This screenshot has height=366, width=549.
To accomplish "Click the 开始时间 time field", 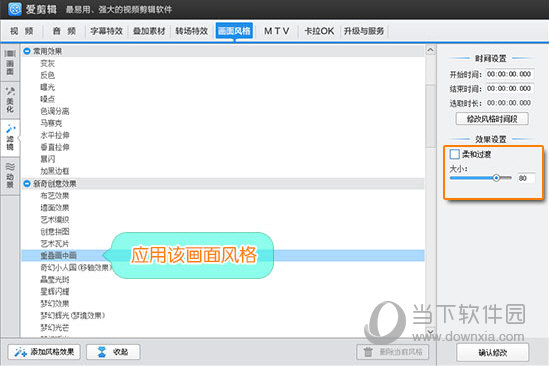I will click(x=509, y=74).
